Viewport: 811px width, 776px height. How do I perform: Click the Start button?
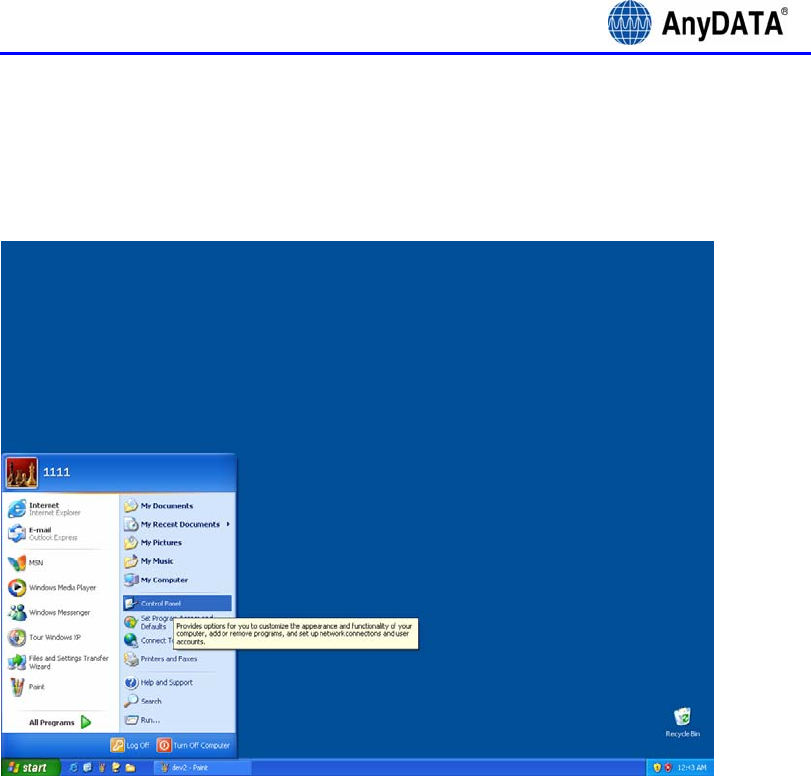click(x=31, y=768)
